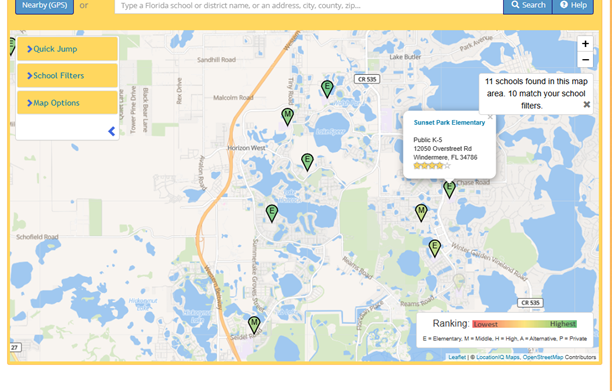Screen dimensions: 612x391
Task: Click the middle school marker at Seidel Road
Action: point(254,325)
